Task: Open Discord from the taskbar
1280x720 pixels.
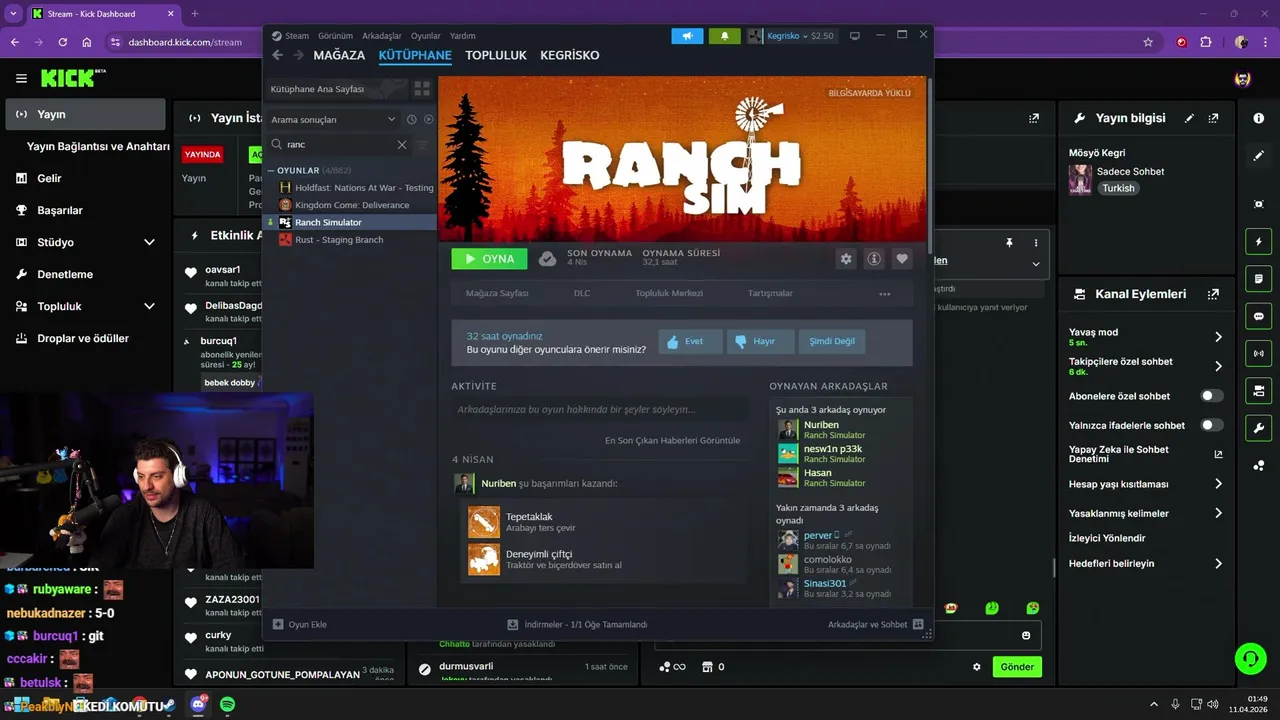Action: click(x=198, y=705)
